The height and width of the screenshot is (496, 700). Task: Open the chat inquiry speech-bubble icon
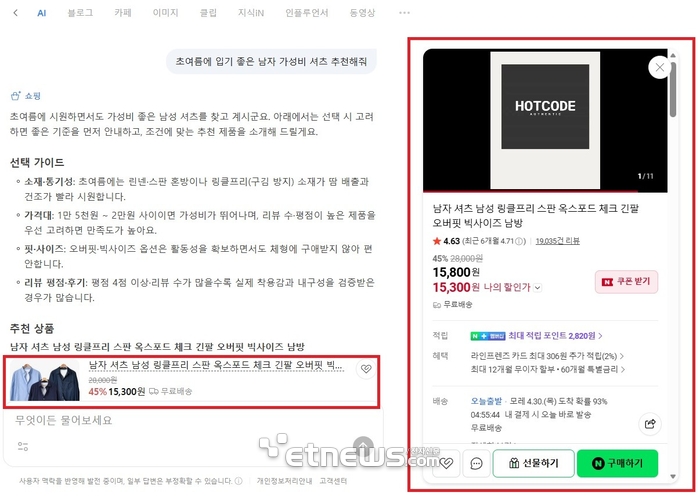point(476,463)
